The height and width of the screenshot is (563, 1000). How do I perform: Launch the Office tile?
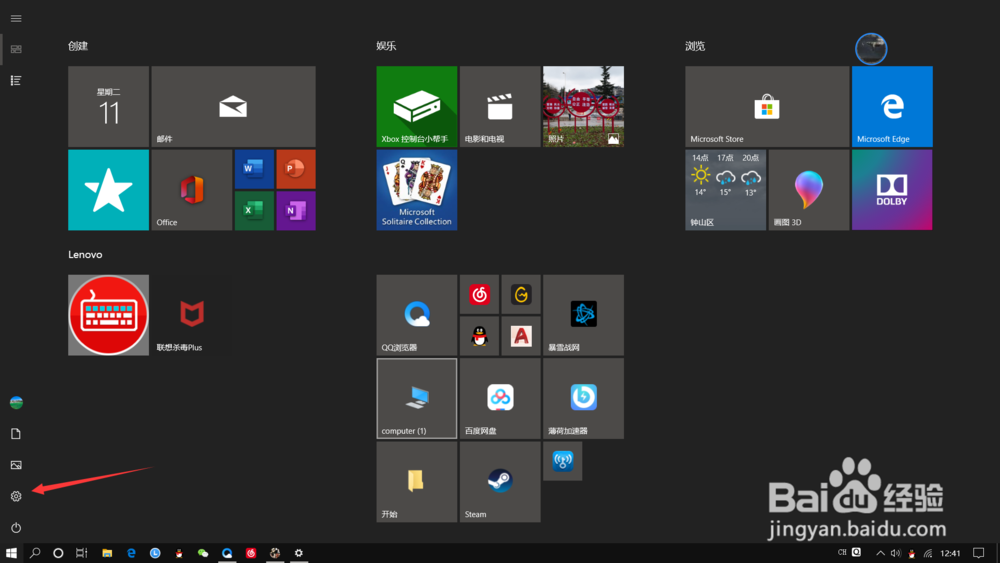tap(192, 190)
